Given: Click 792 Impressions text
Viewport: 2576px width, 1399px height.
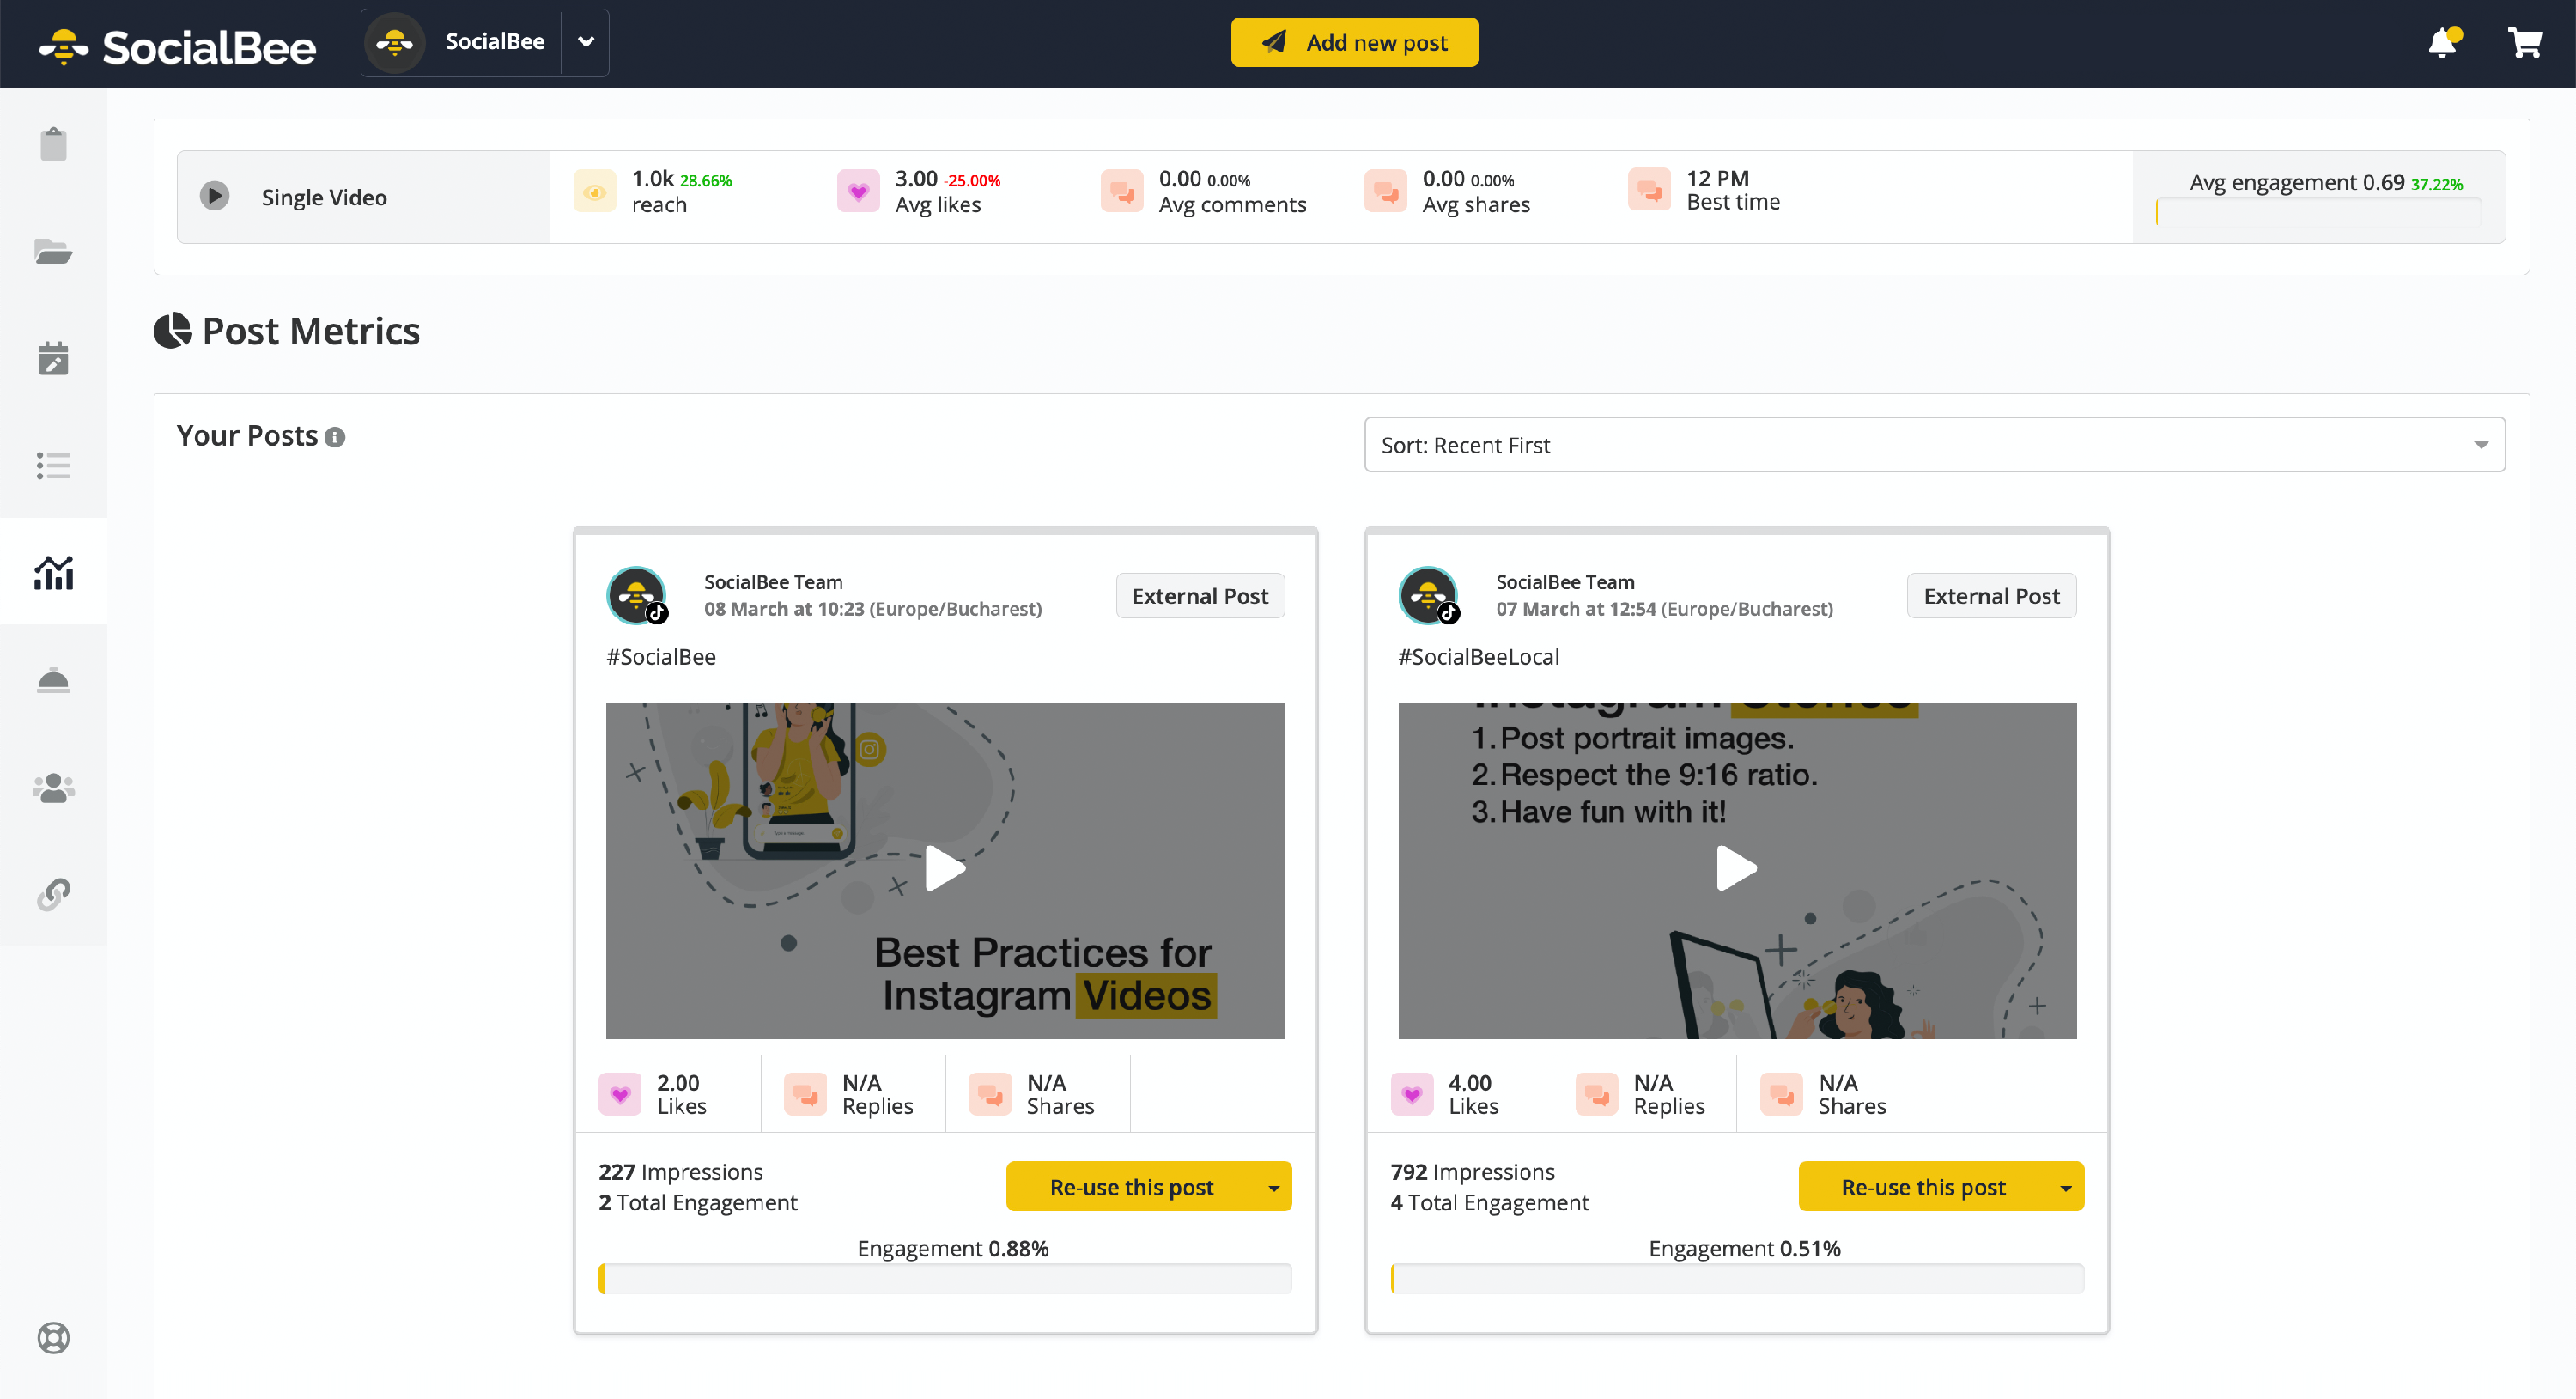Looking at the screenshot, I should (x=1473, y=1172).
